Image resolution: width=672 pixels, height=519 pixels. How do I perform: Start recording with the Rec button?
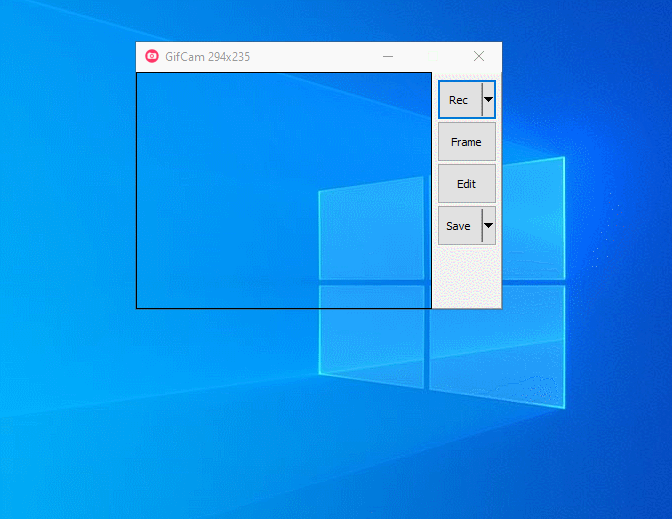pos(459,100)
